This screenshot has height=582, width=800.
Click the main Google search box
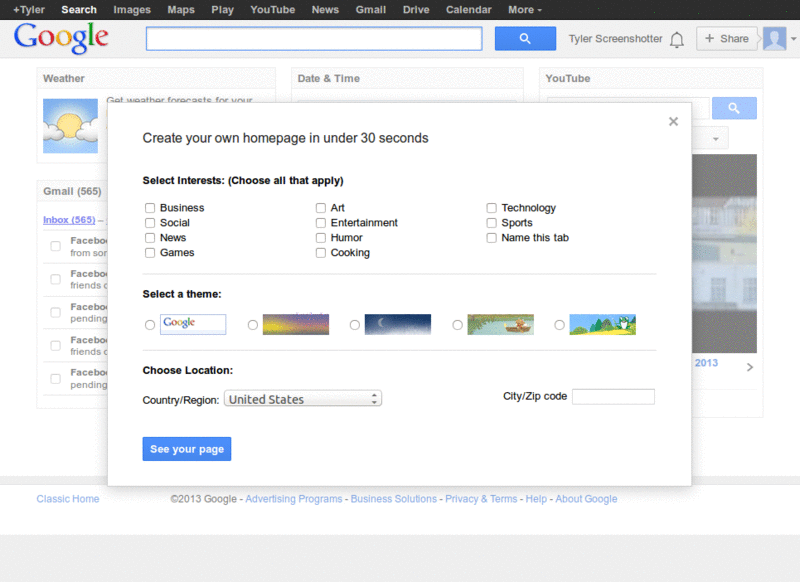coord(314,39)
